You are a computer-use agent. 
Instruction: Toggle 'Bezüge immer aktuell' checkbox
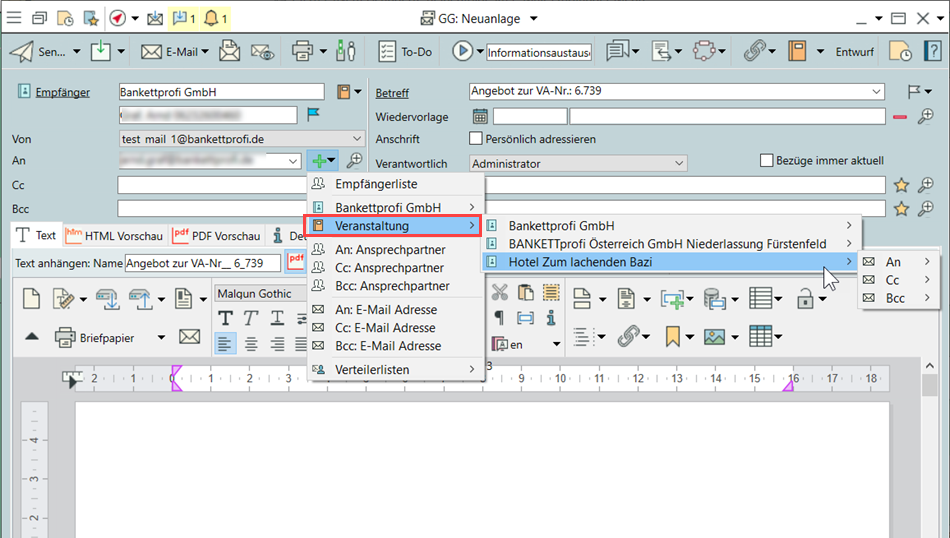pyautogui.click(x=767, y=160)
